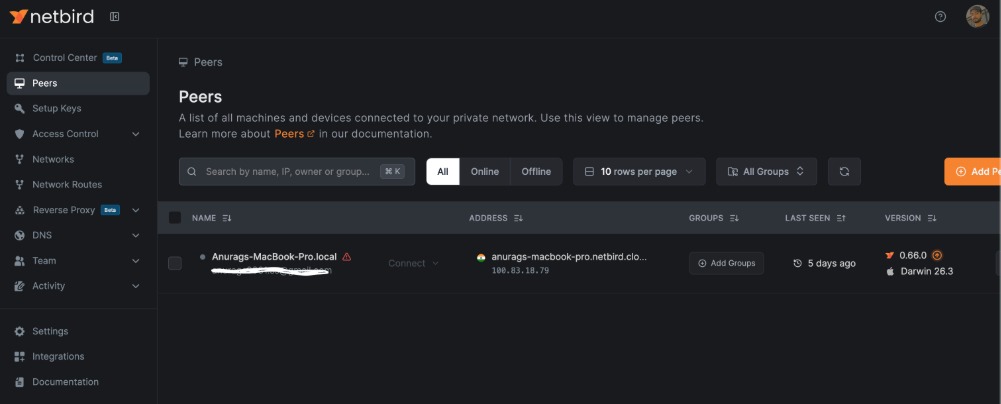1001x404 pixels.
Task: Click the external link icon beside Peers documentation
Action: 311,134
